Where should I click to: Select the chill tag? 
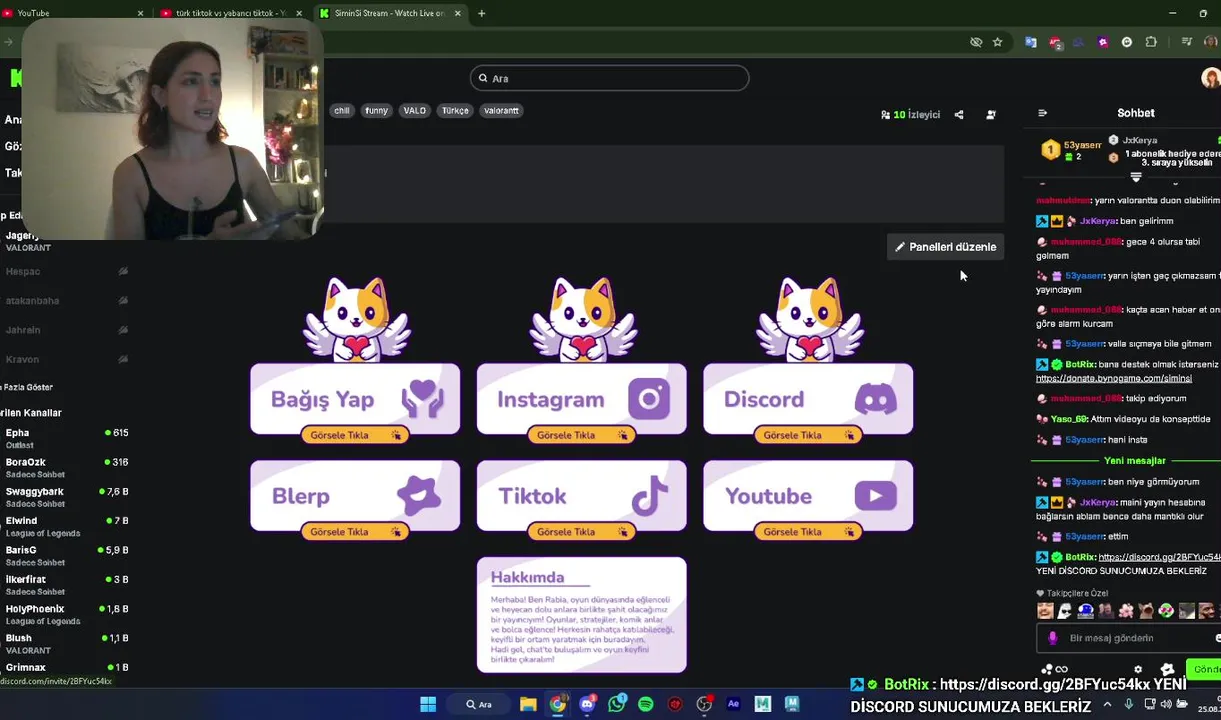(342, 111)
